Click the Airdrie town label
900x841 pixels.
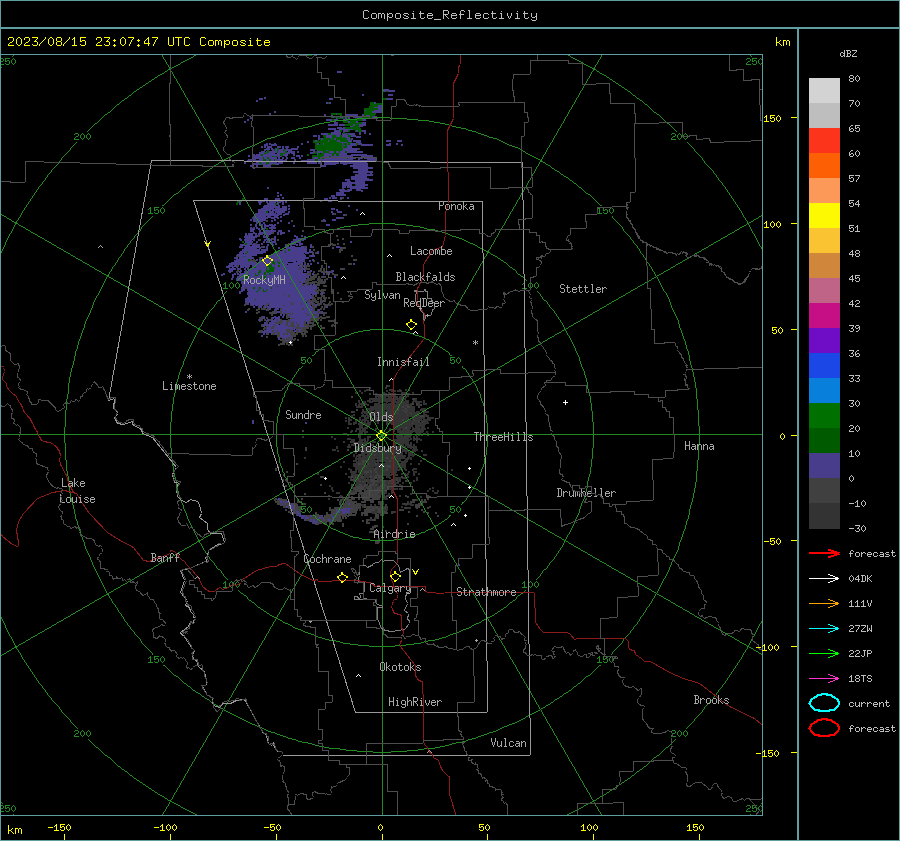point(394,534)
